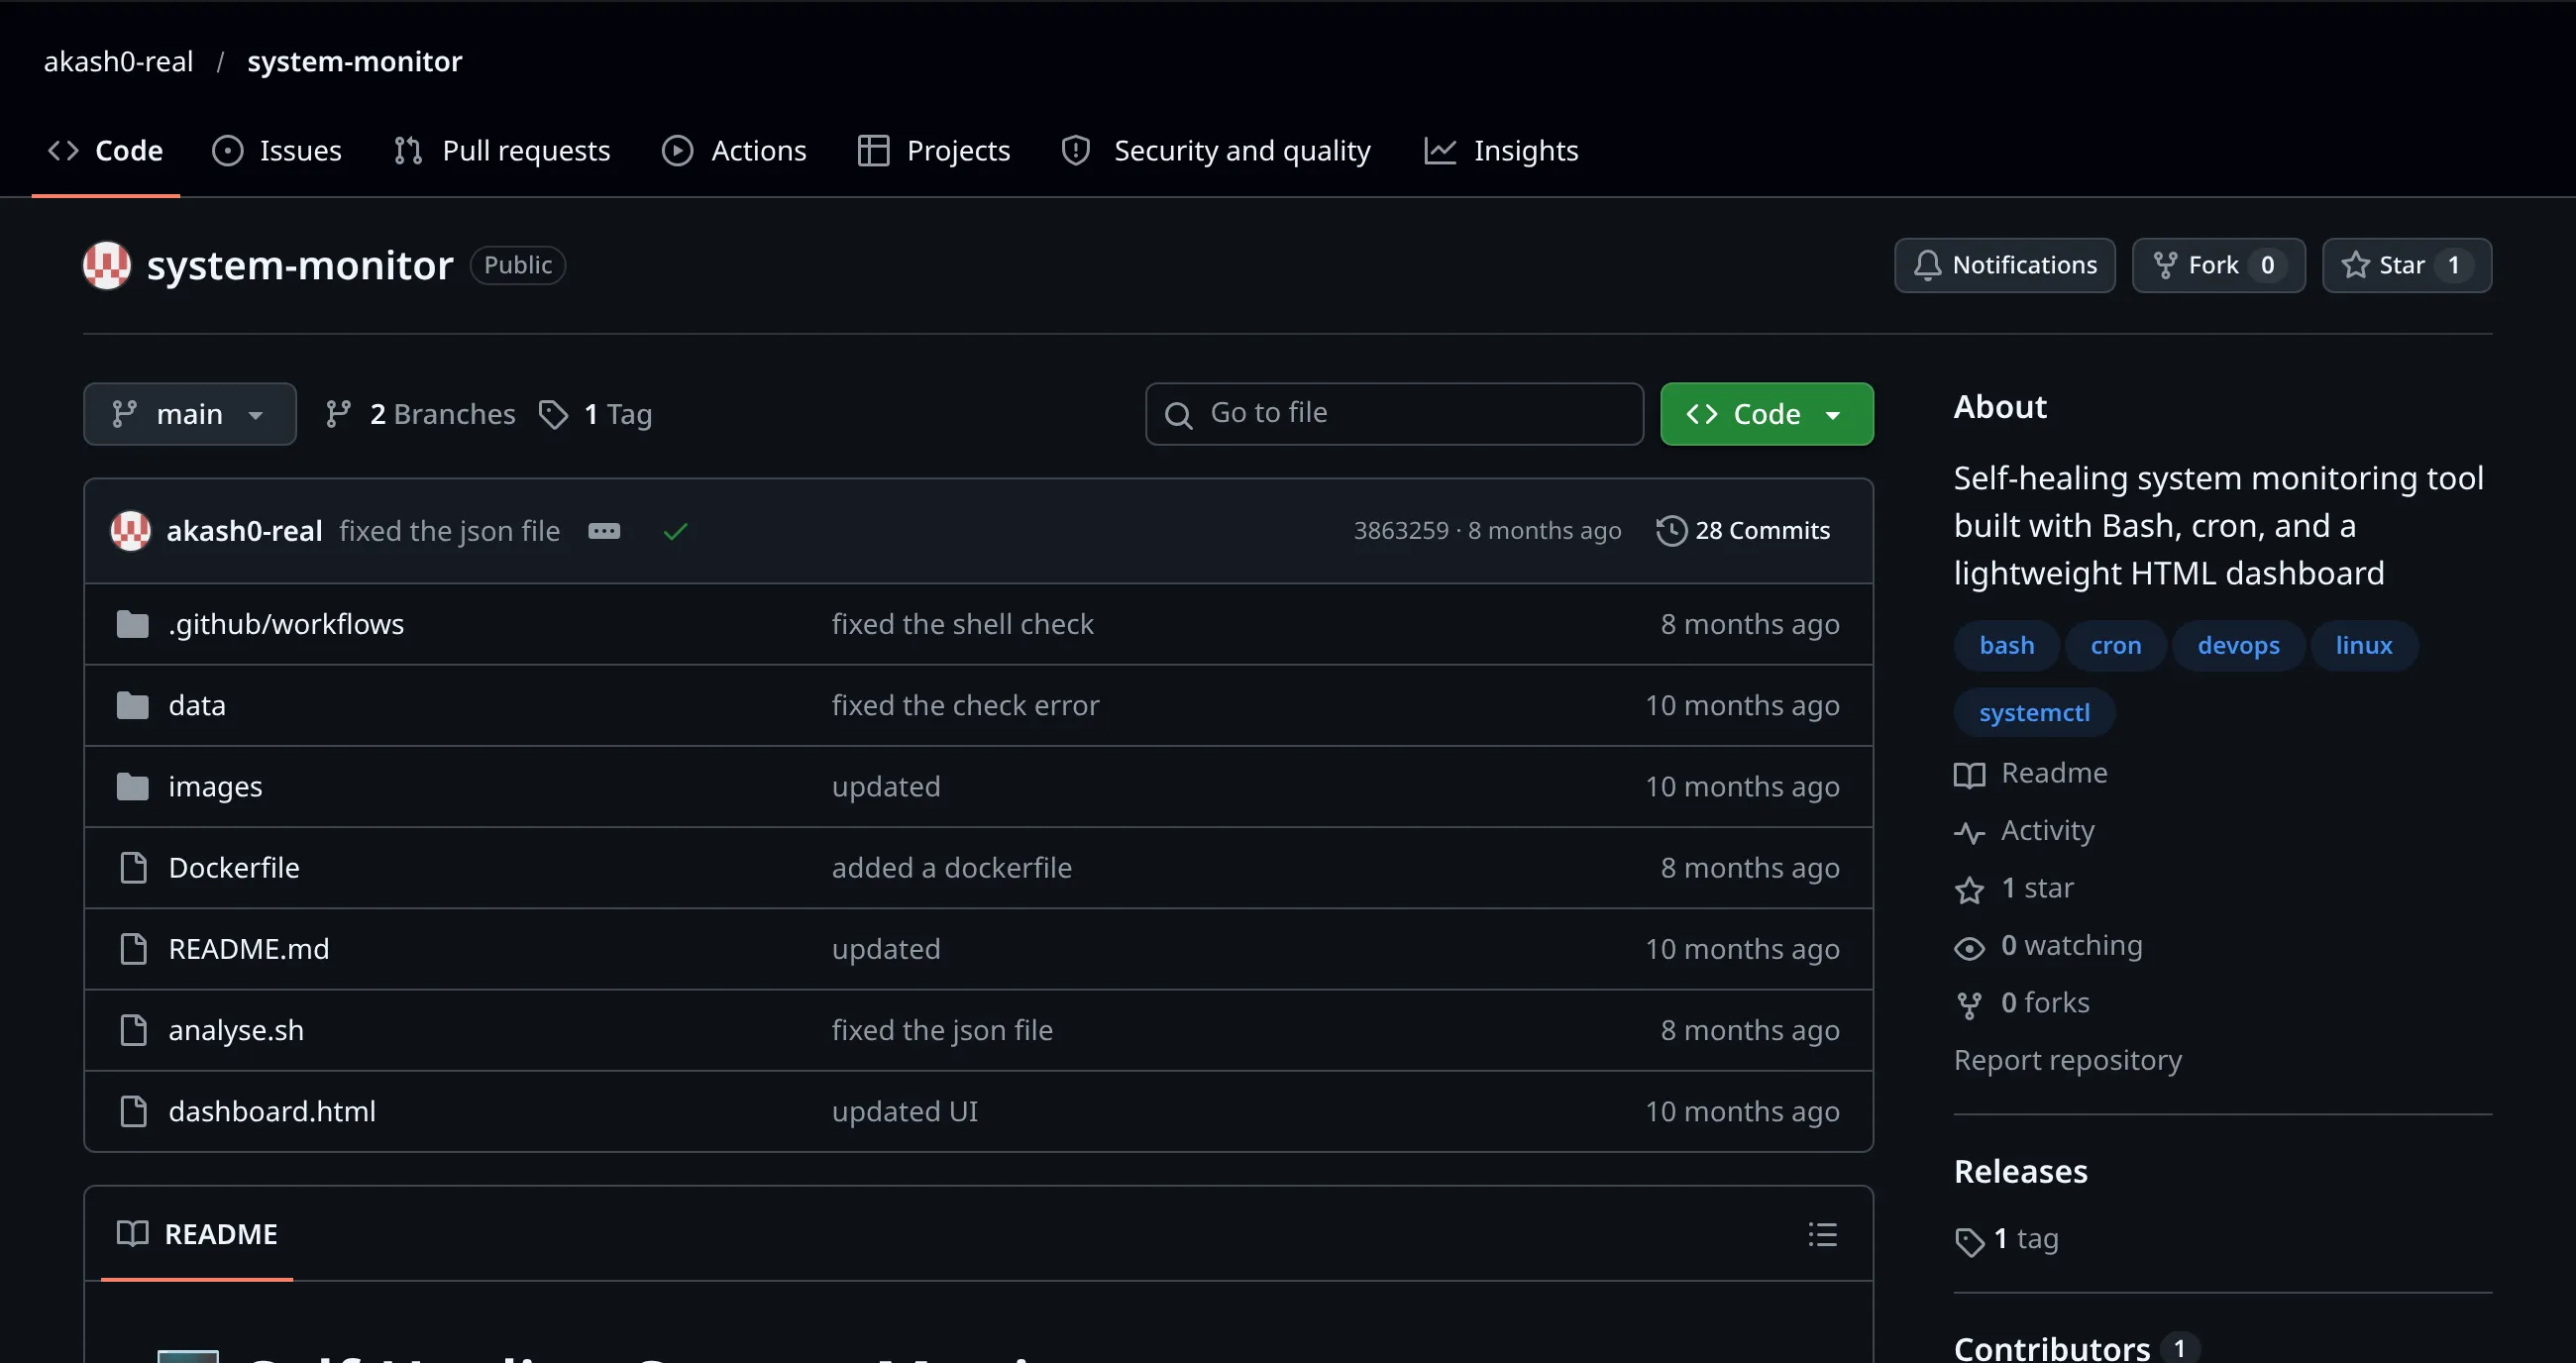The image size is (2576, 1363).
Task: Click the Go to file search field
Action: [1394, 414]
